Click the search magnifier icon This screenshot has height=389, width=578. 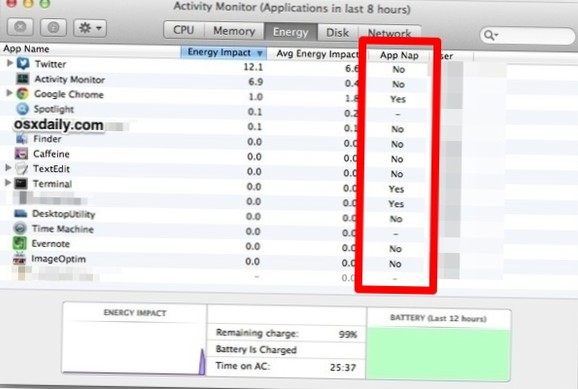pos(490,35)
